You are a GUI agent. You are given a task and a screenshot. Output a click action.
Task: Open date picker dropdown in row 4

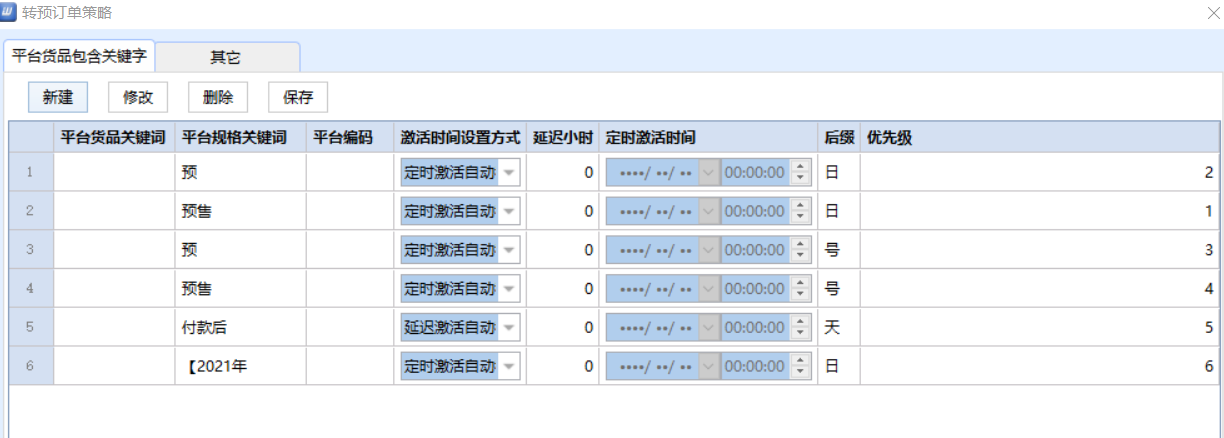click(709, 290)
